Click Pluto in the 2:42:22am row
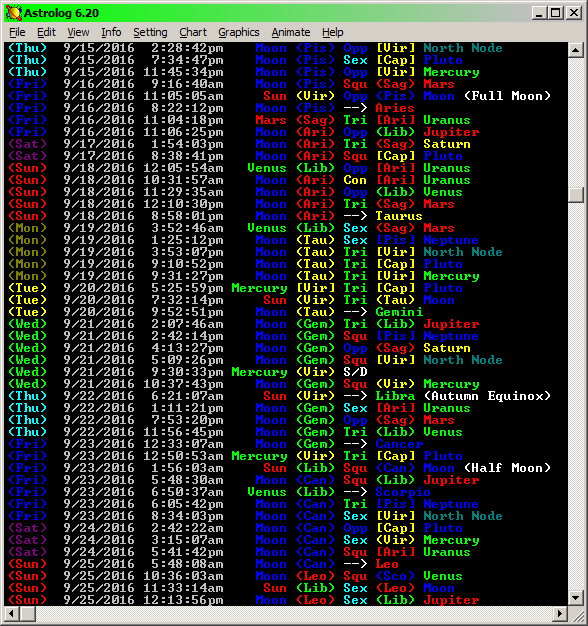The width and height of the screenshot is (588, 626). pos(443,528)
